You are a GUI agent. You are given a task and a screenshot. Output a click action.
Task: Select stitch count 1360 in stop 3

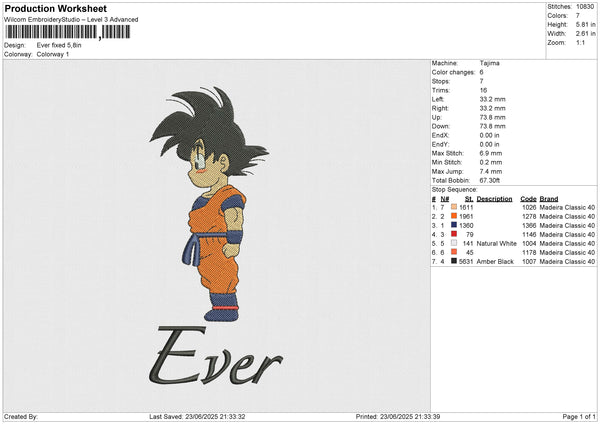466,225
